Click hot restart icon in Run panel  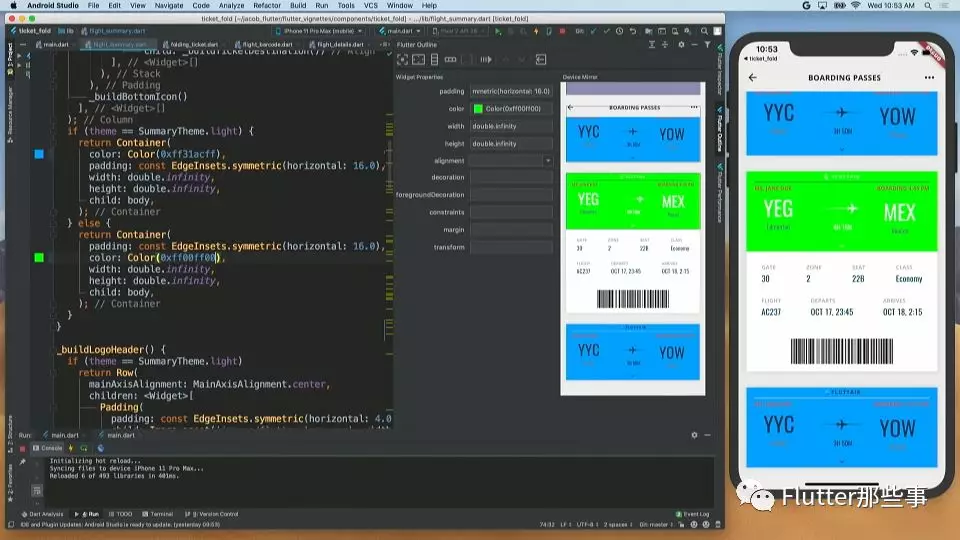[x=84, y=448]
